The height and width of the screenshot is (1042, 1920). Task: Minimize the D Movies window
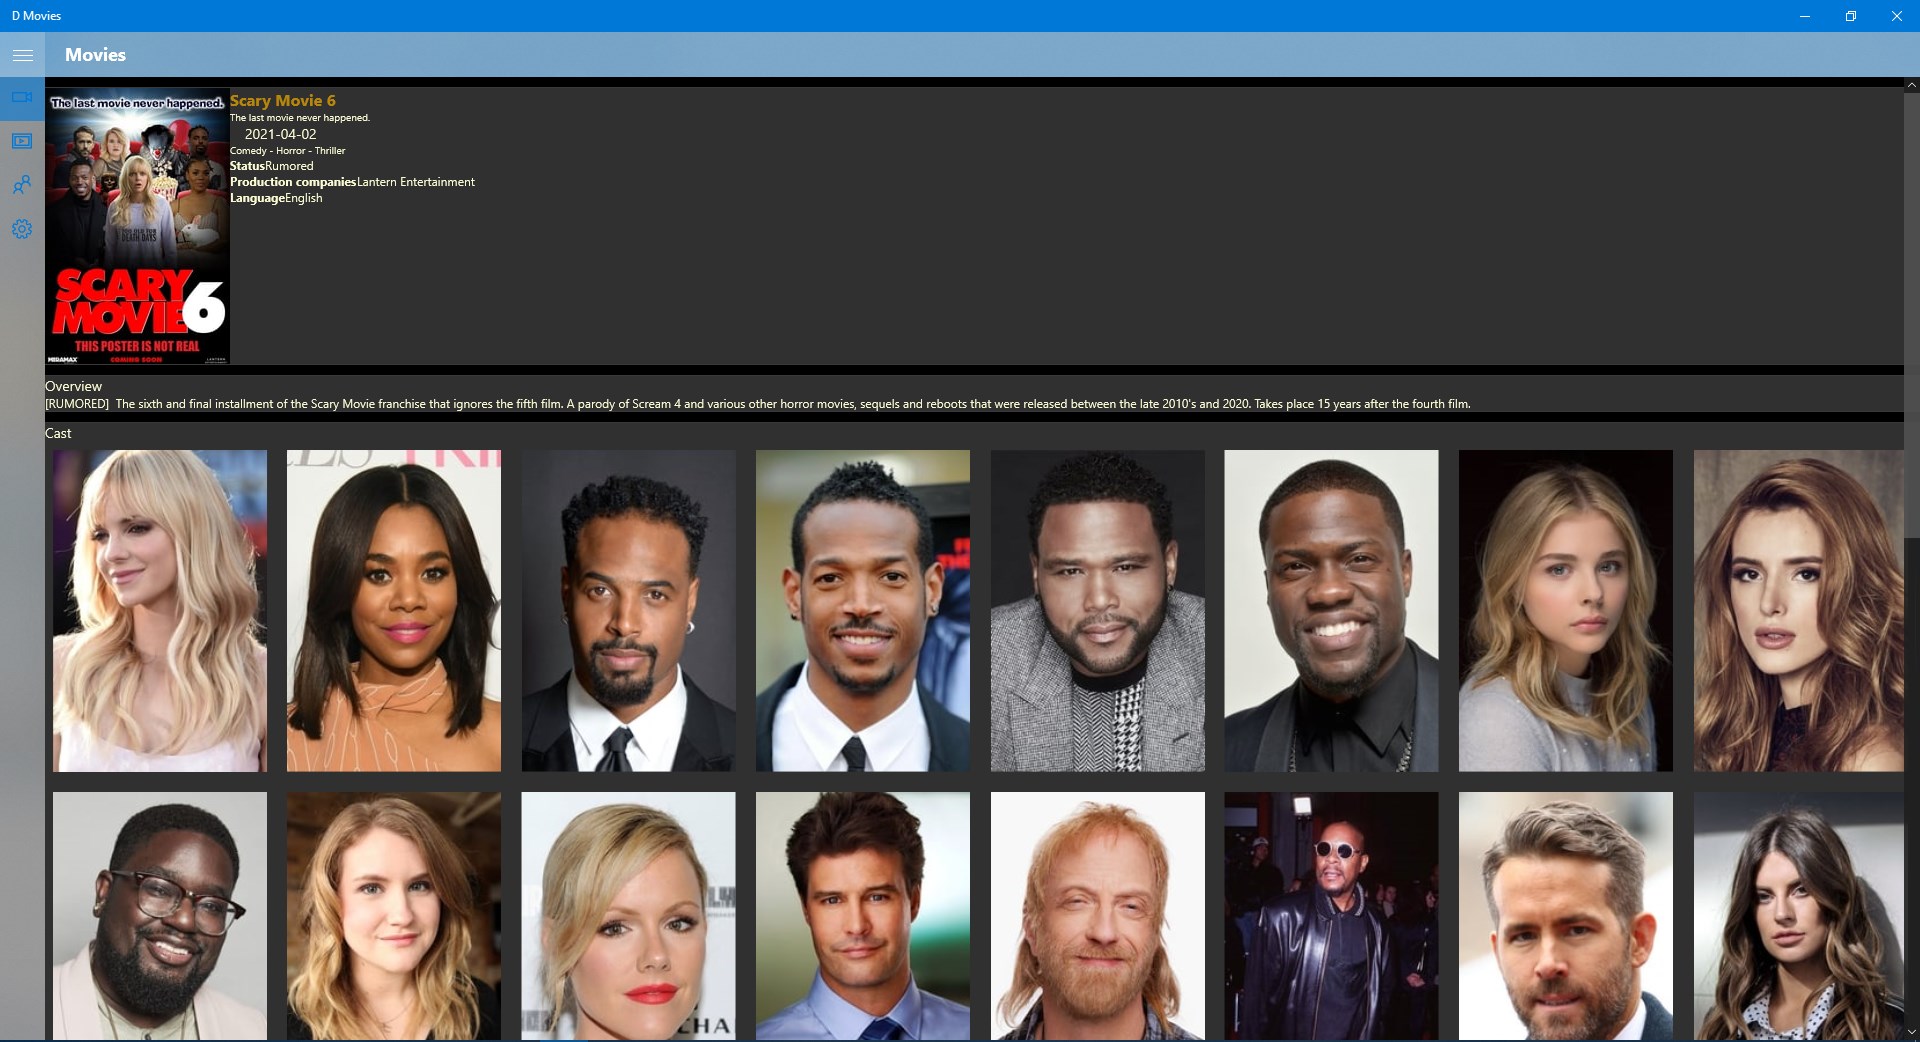tap(1805, 16)
